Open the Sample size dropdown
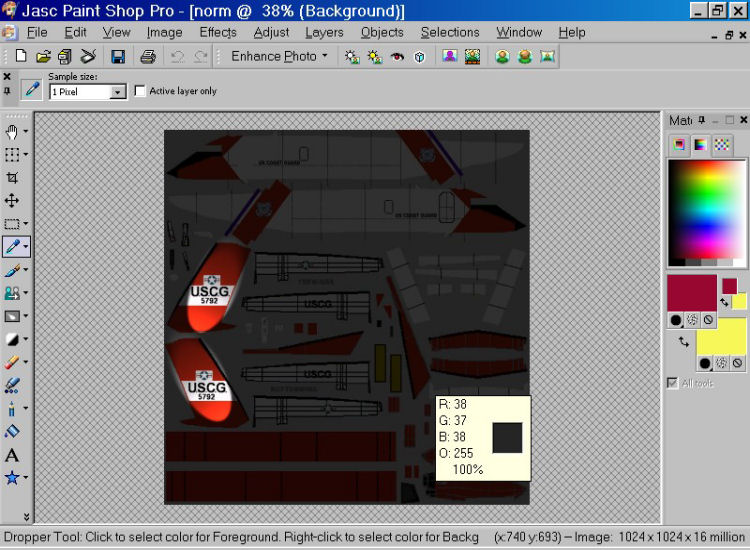 pyautogui.click(x=117, y=92)
